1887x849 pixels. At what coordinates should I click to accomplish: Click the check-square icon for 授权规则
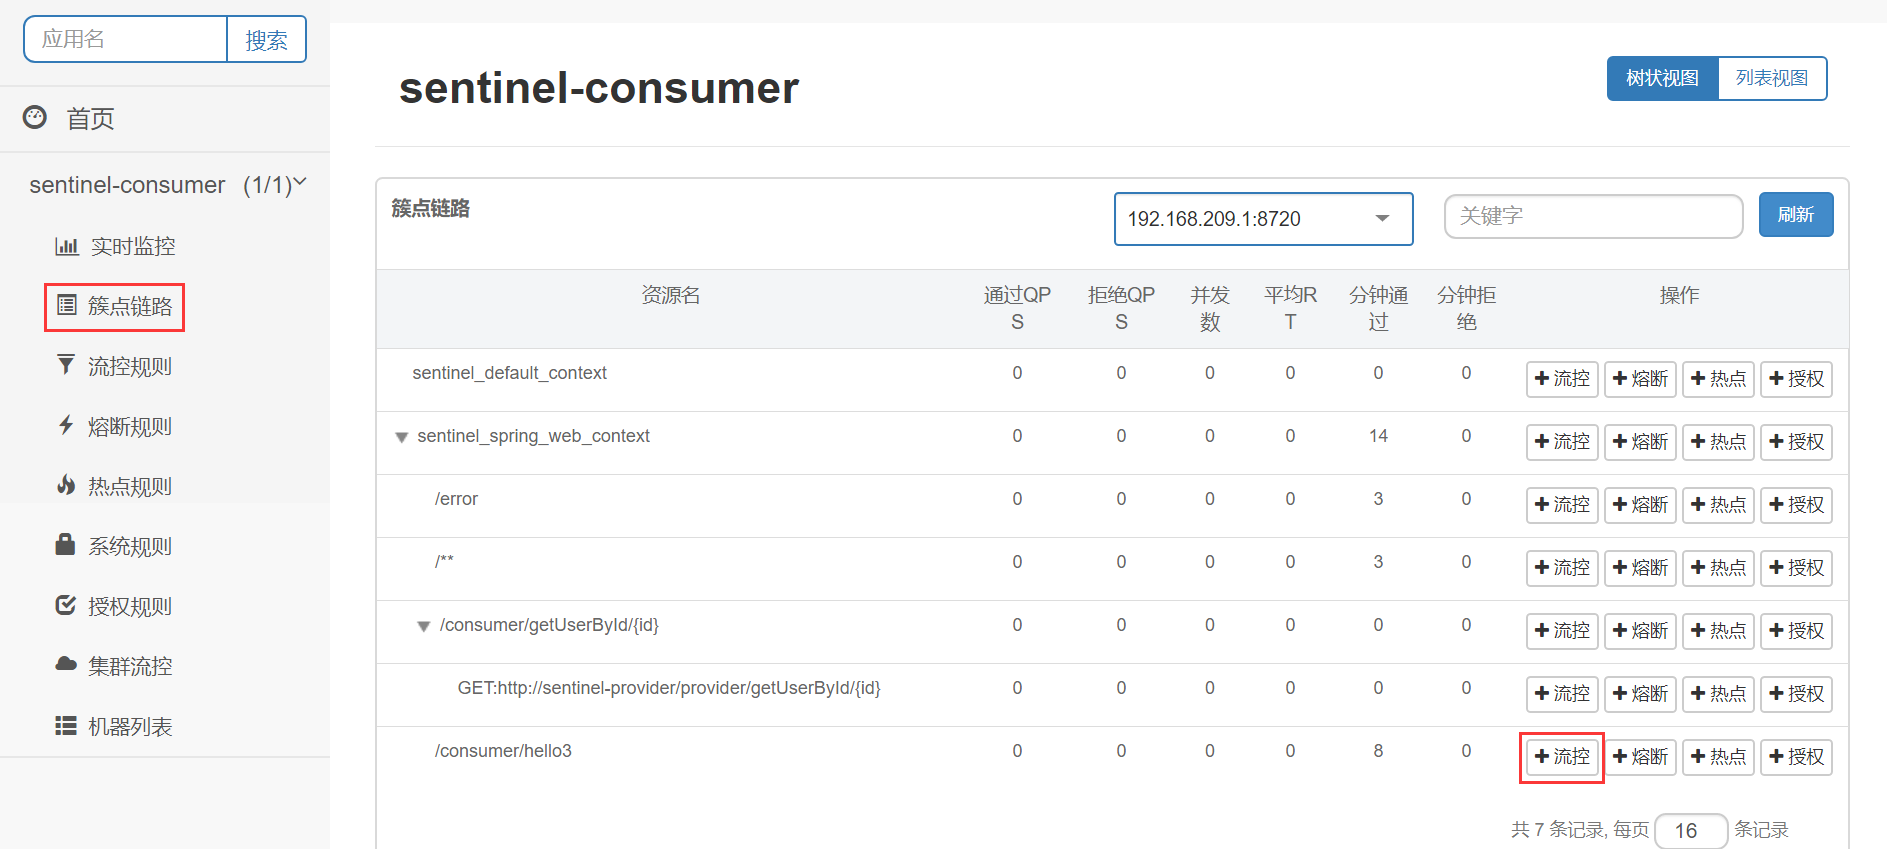tap(66, 605)
